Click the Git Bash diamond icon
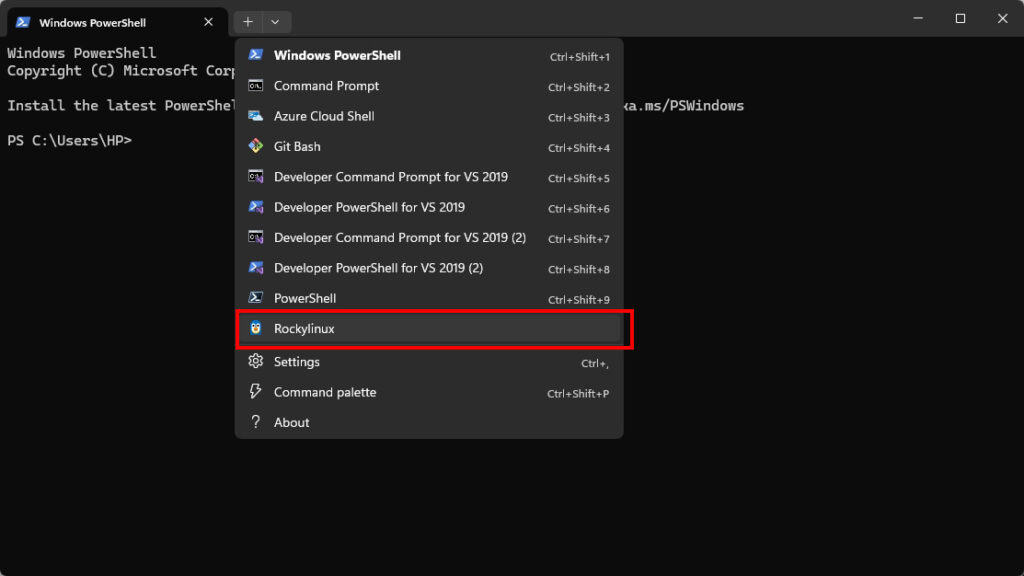This screenshot has width=1024, height=576. [x=255, y=146]
